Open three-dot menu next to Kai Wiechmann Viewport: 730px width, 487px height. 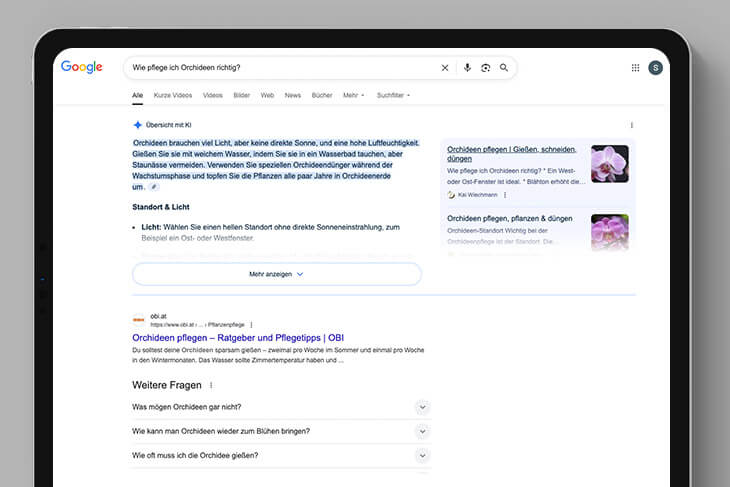pos(505,195)
